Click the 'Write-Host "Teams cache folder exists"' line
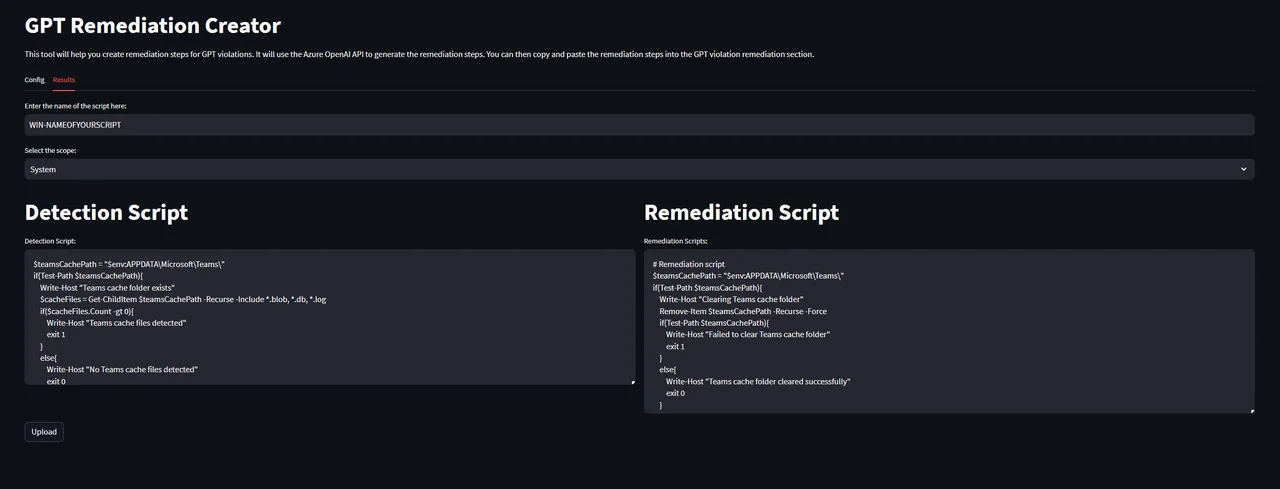 [108, 287]
